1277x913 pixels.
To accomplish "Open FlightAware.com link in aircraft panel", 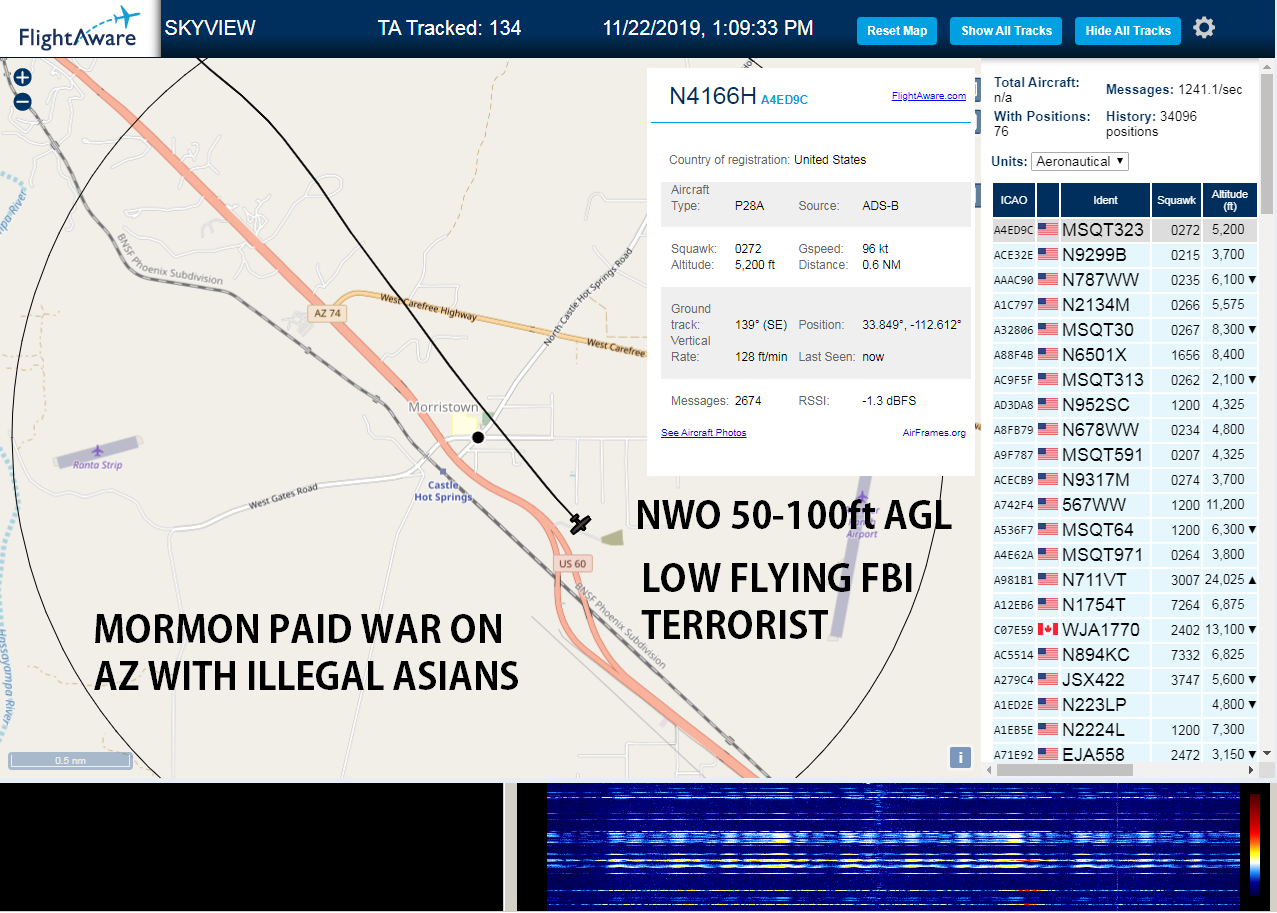I will (x=929, y=96).
